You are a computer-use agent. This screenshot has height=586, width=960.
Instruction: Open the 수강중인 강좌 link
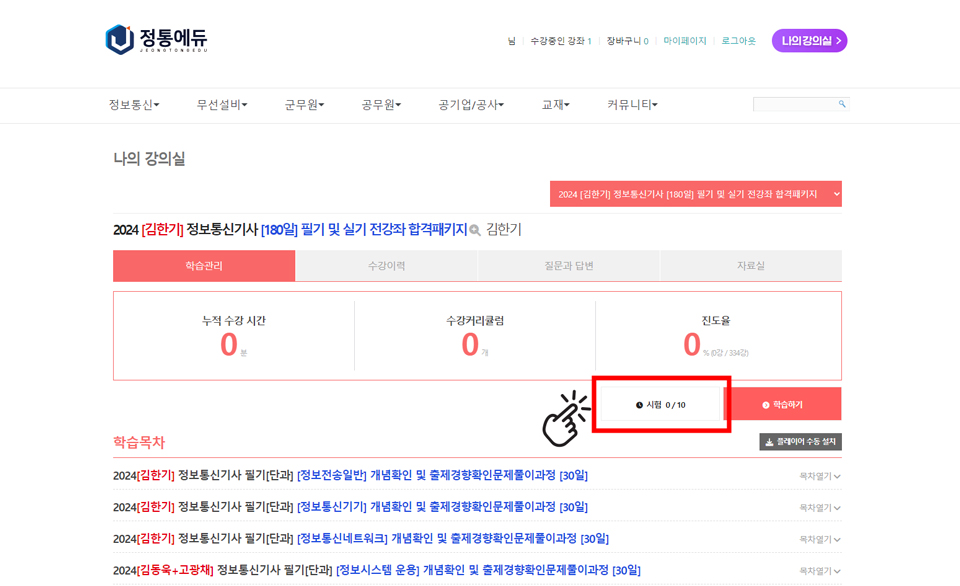click(560, 41)
